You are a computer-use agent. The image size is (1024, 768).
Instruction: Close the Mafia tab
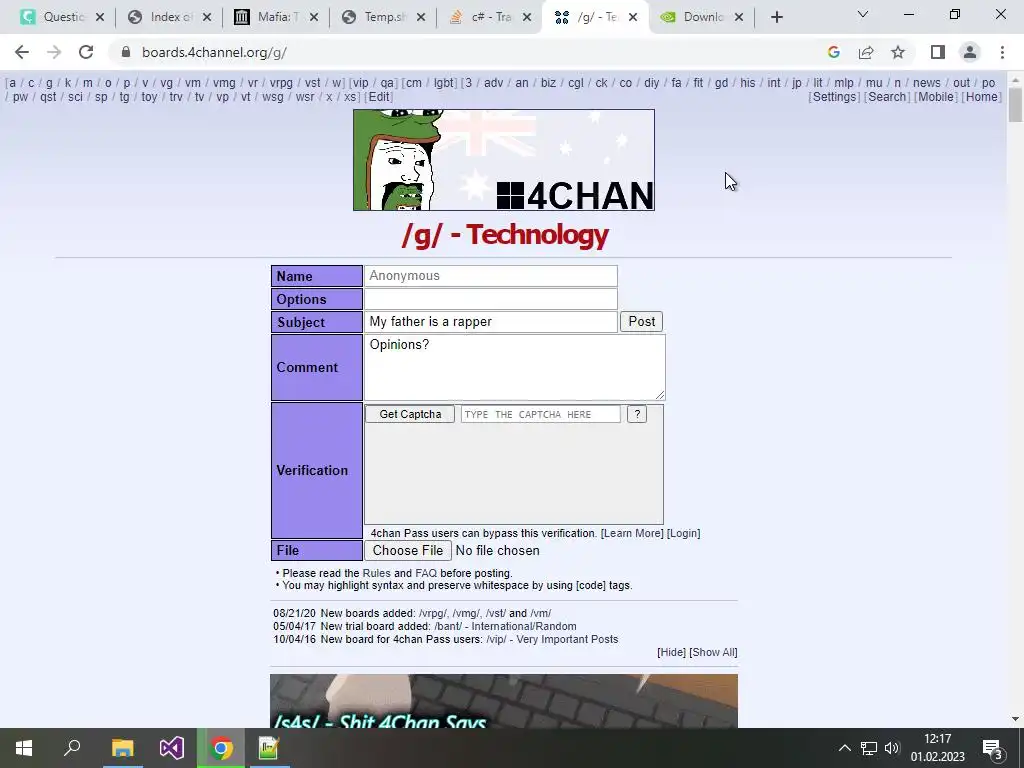[314, 17]
